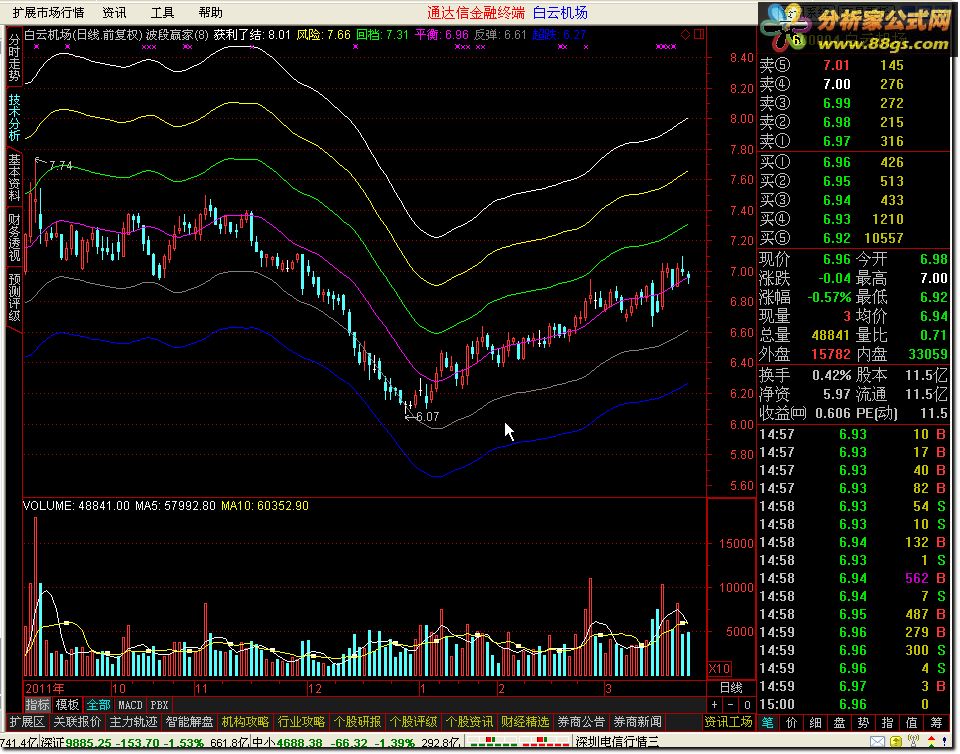This screenshot has height=754, width=960.
Task: Click the 风险: 7.66 indicator label
Action: pyautogui.click(x=323, y=35)
